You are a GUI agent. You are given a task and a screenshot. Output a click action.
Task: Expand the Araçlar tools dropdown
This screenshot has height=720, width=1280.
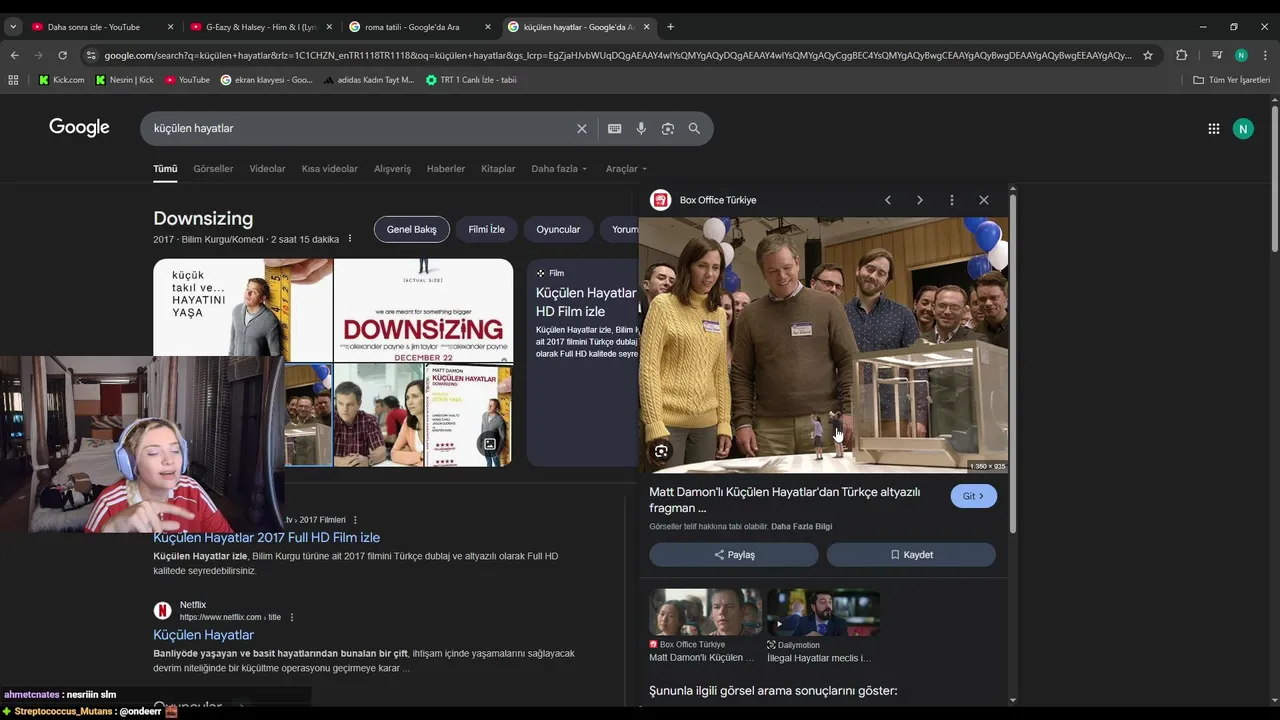(626, 169)
